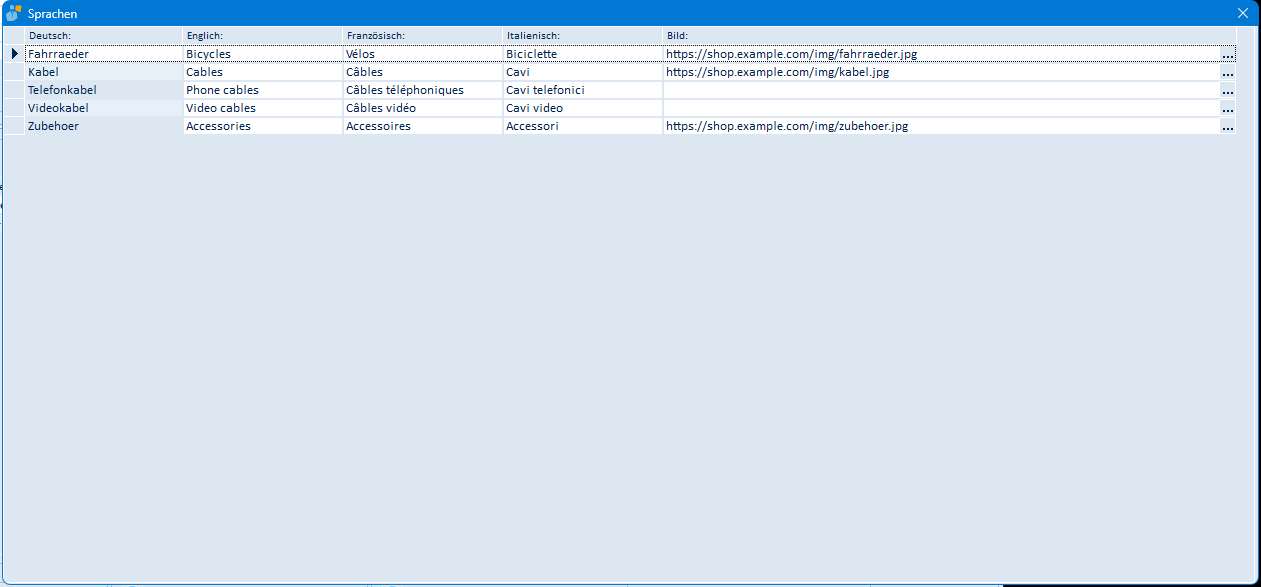Viewport: 1261px width, 587px height.
Task: Click the Phone cables cell
Action: pos(263,90)
